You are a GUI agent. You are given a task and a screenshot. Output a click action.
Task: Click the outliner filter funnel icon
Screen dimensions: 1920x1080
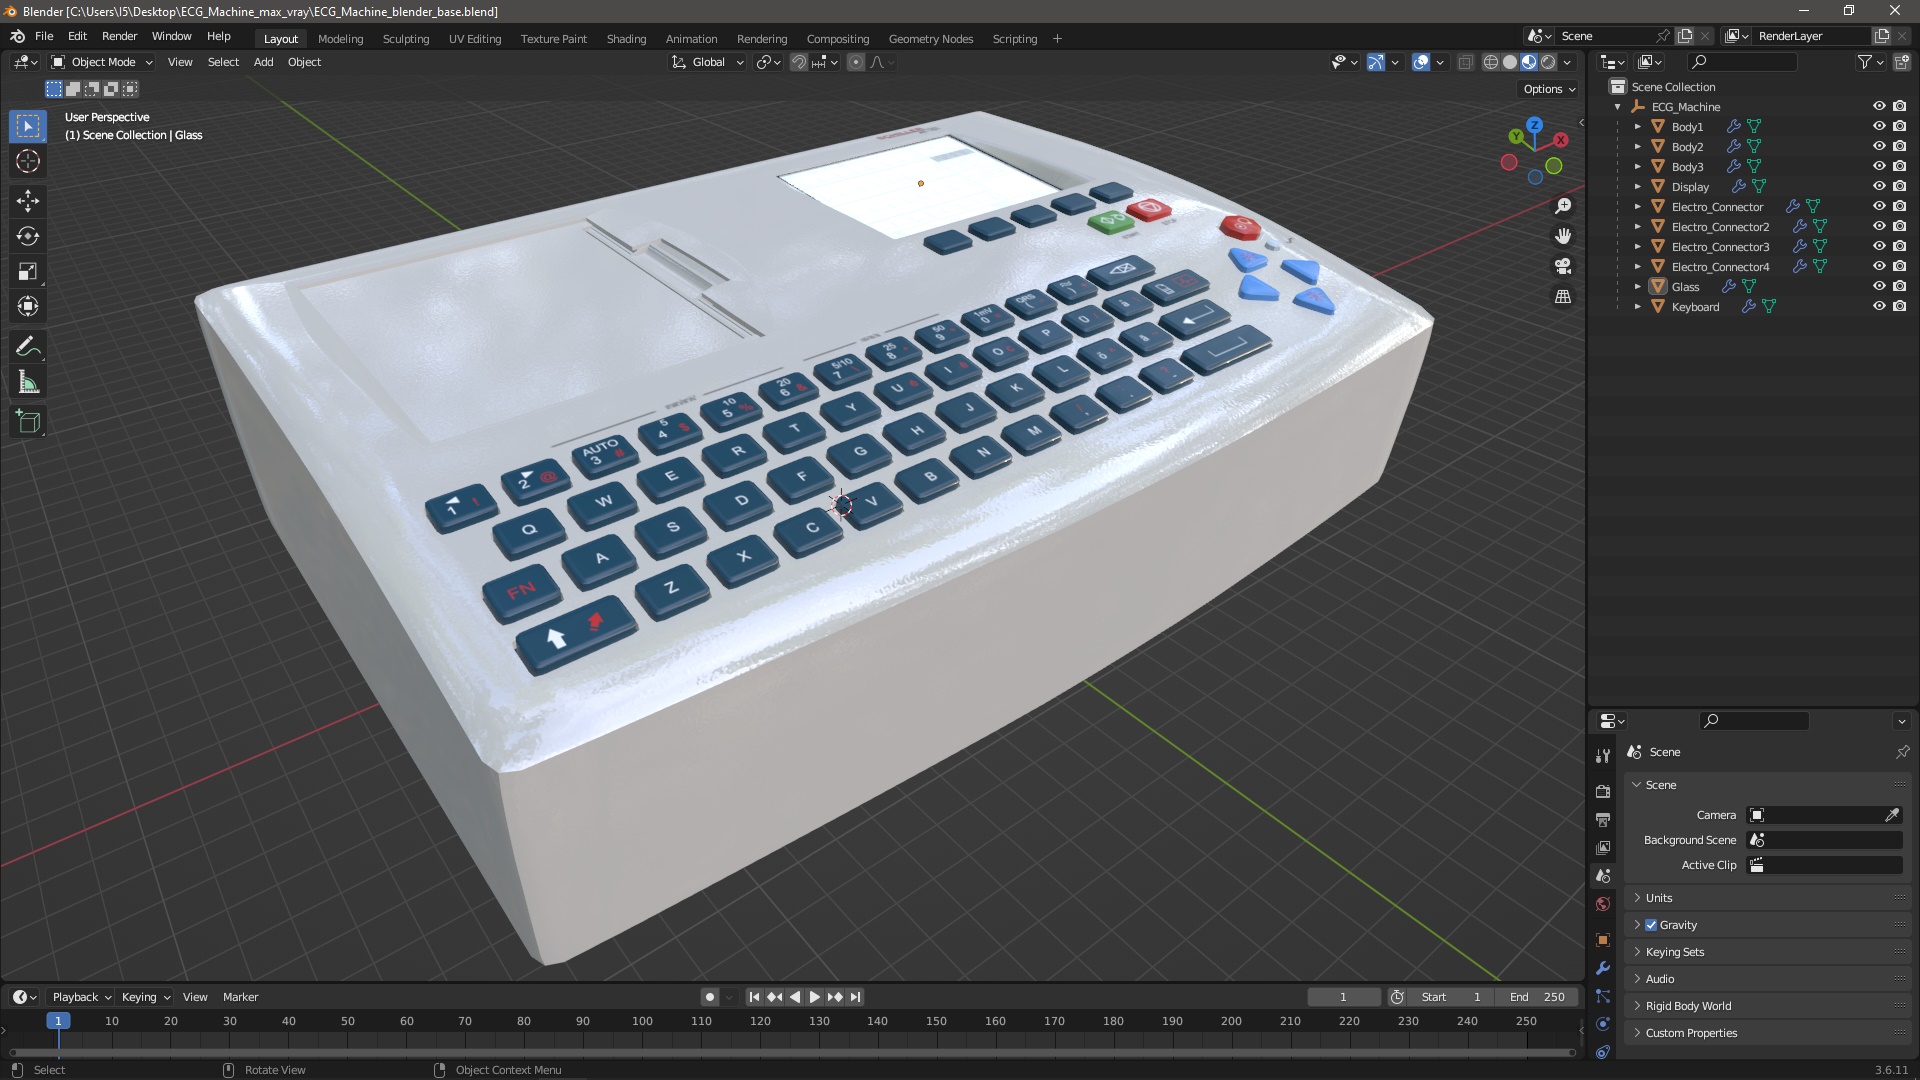click(x=1865, y=62)
